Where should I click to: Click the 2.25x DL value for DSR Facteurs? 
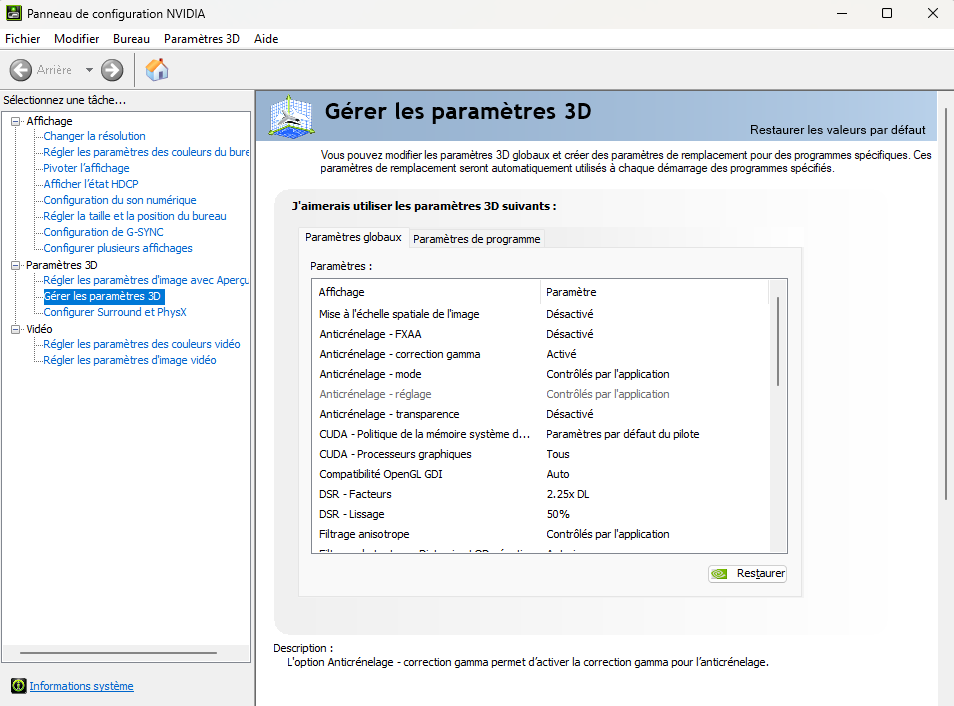coord(568,494)
